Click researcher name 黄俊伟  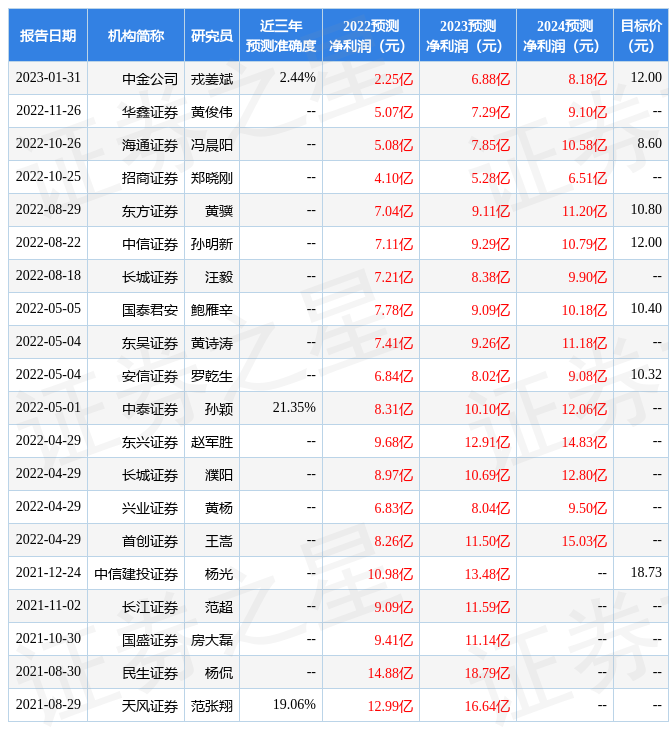(212, 112)
